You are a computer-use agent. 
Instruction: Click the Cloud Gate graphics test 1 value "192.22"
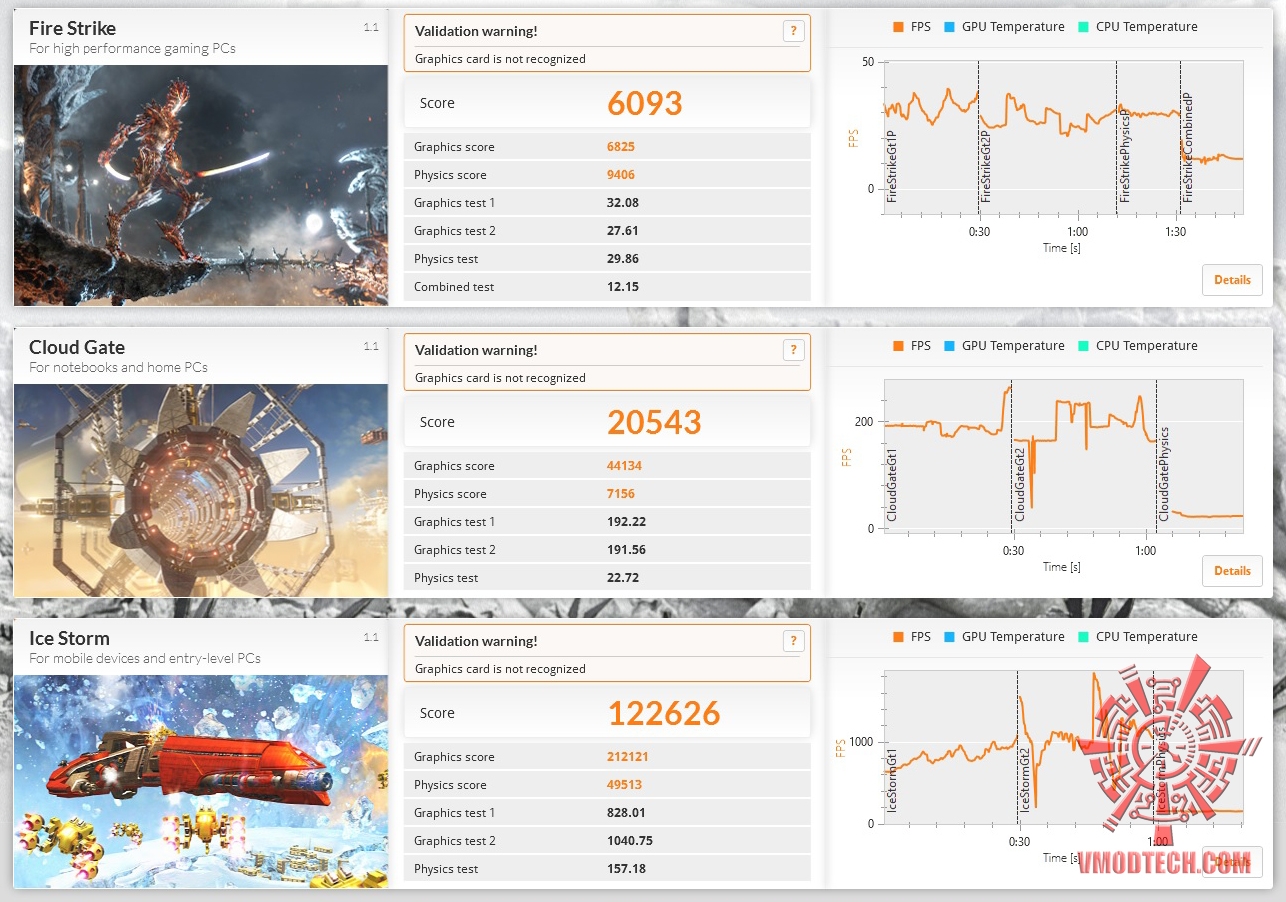click(x=627, y=522)
